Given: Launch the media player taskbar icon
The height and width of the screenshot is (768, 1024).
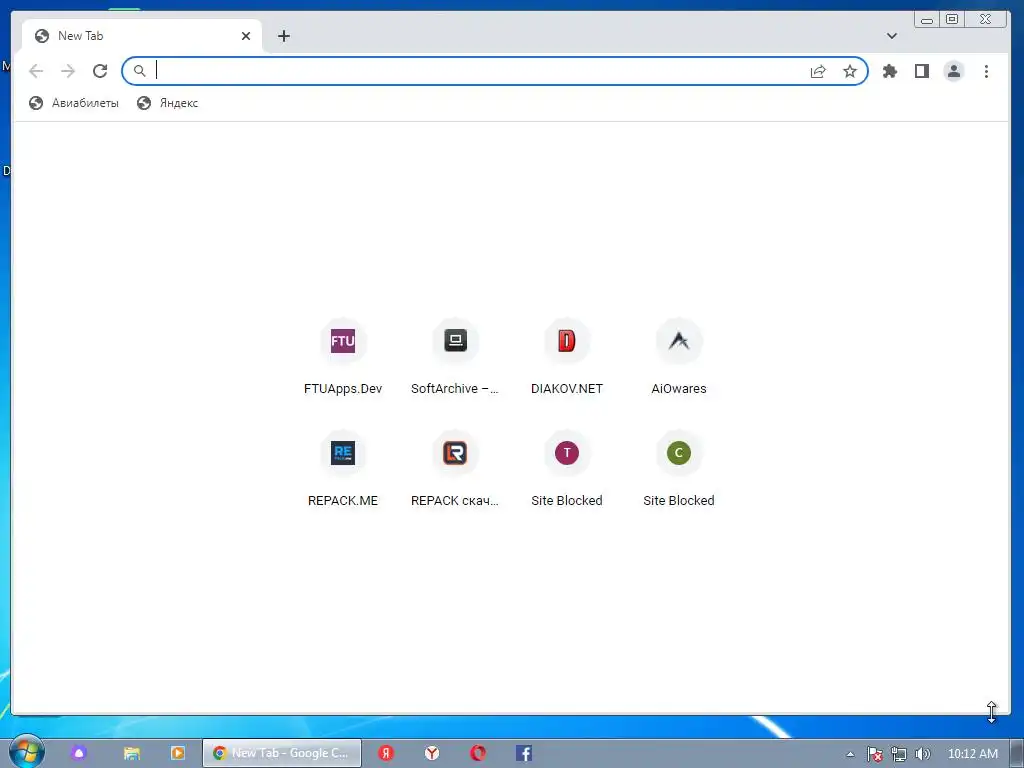Looking at the screenshot, I should (178, 753).
